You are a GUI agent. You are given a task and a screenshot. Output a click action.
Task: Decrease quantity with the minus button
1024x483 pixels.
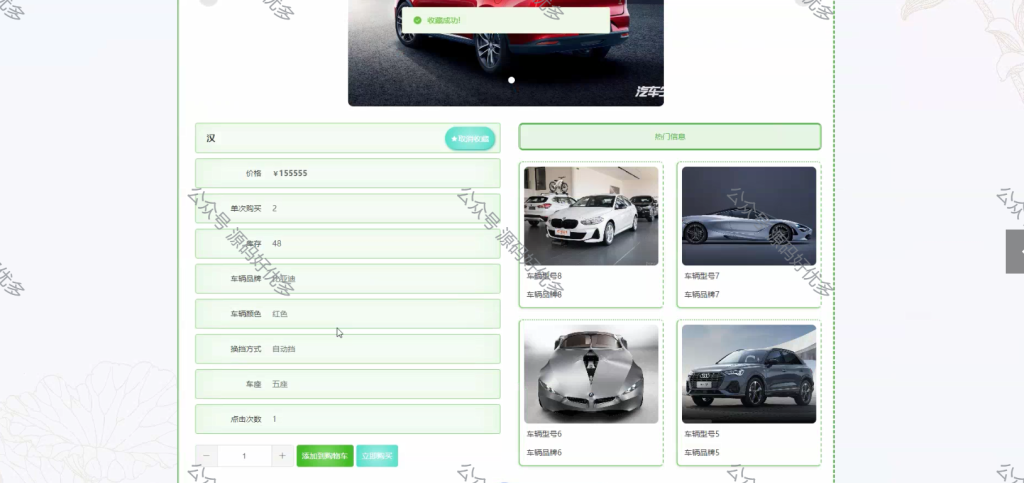click(206, 456)
